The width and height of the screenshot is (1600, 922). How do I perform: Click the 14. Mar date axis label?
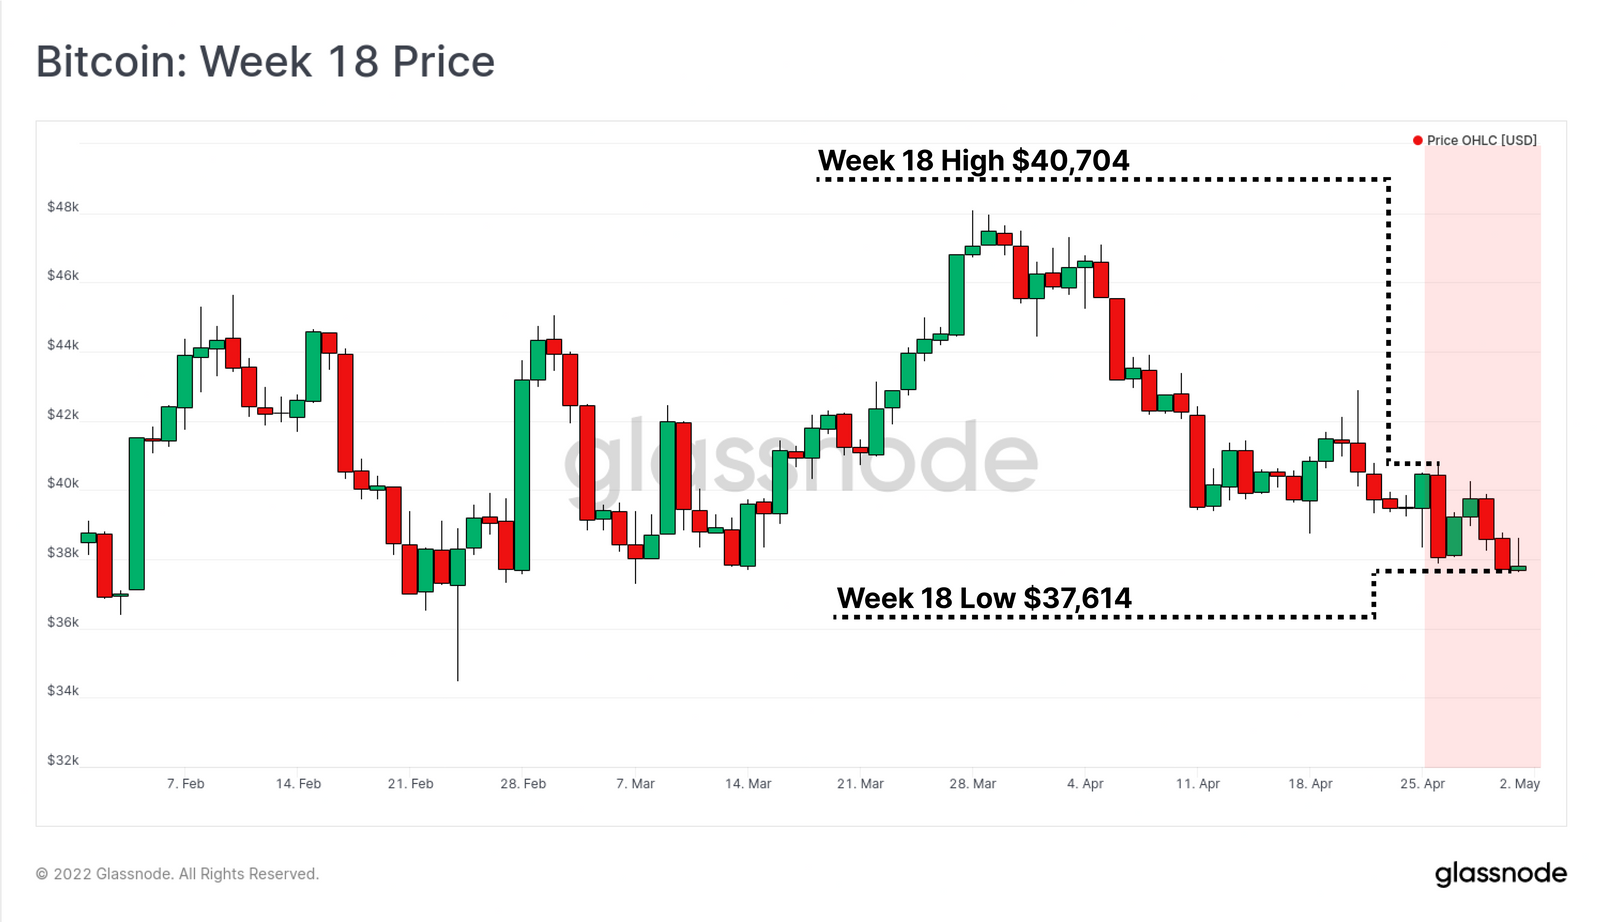point(748,784)
